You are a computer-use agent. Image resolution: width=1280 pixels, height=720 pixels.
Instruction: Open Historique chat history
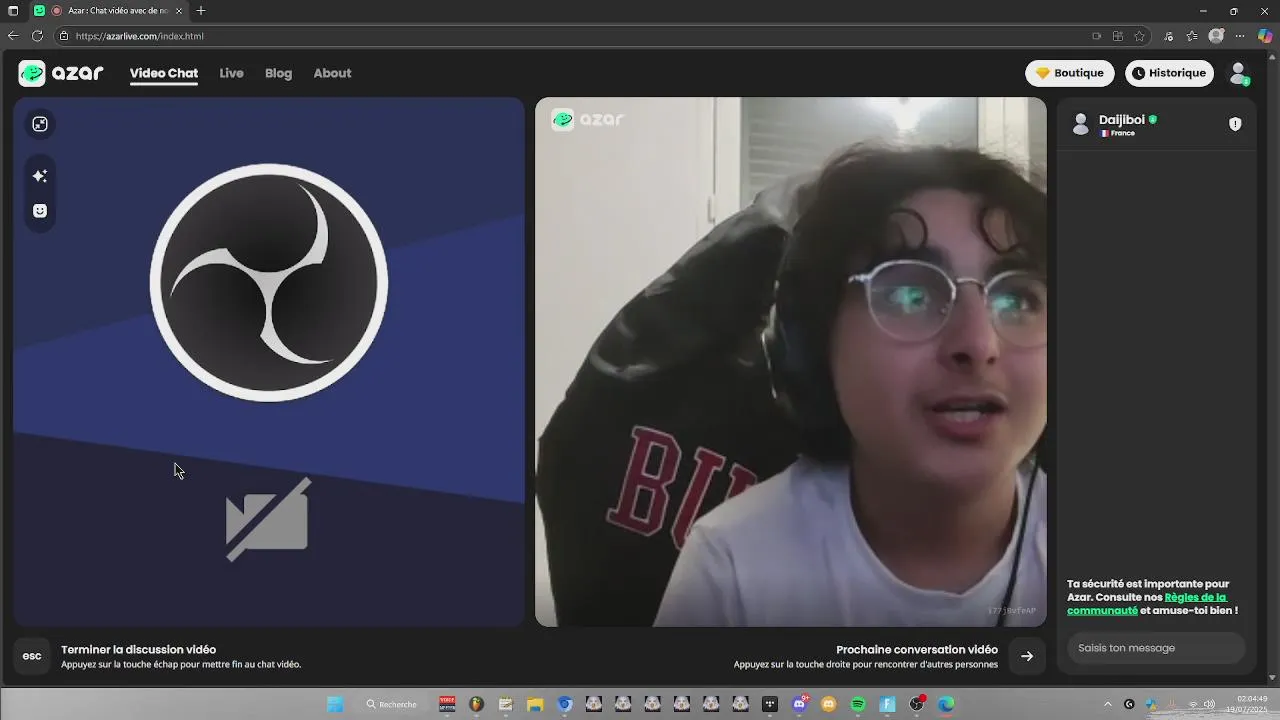pyautogui.click(x=1169, y=73)
